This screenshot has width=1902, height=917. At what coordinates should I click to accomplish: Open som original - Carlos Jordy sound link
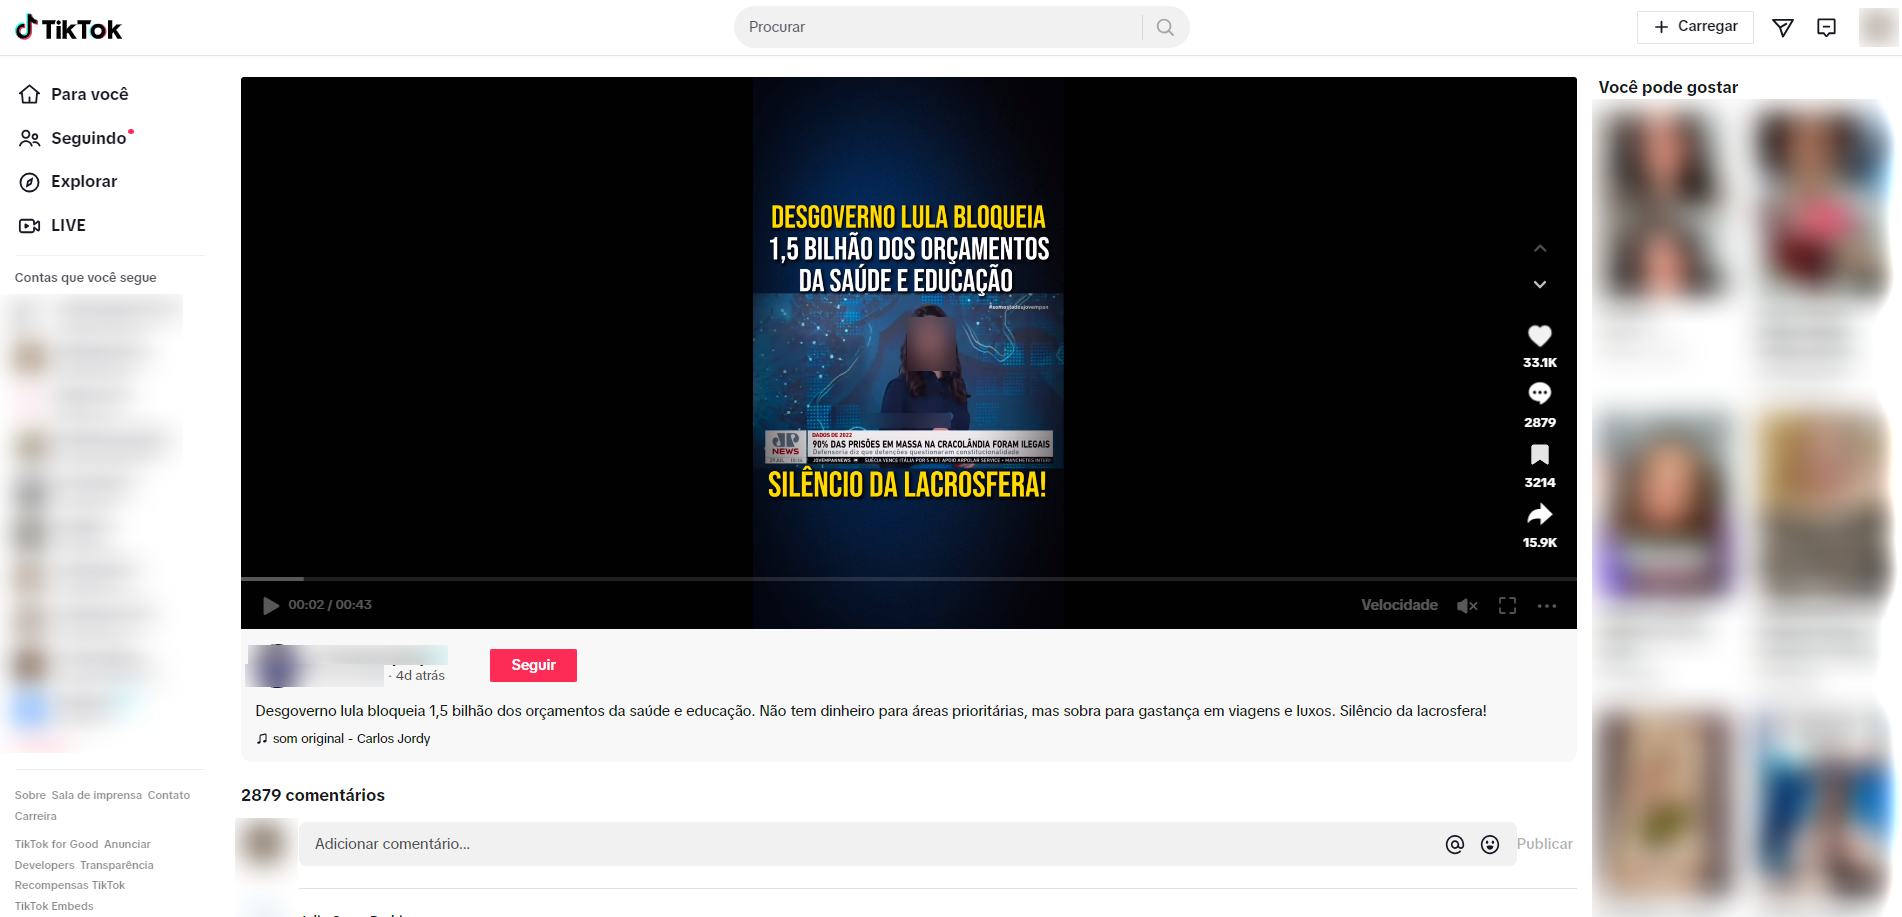[343, 739]
